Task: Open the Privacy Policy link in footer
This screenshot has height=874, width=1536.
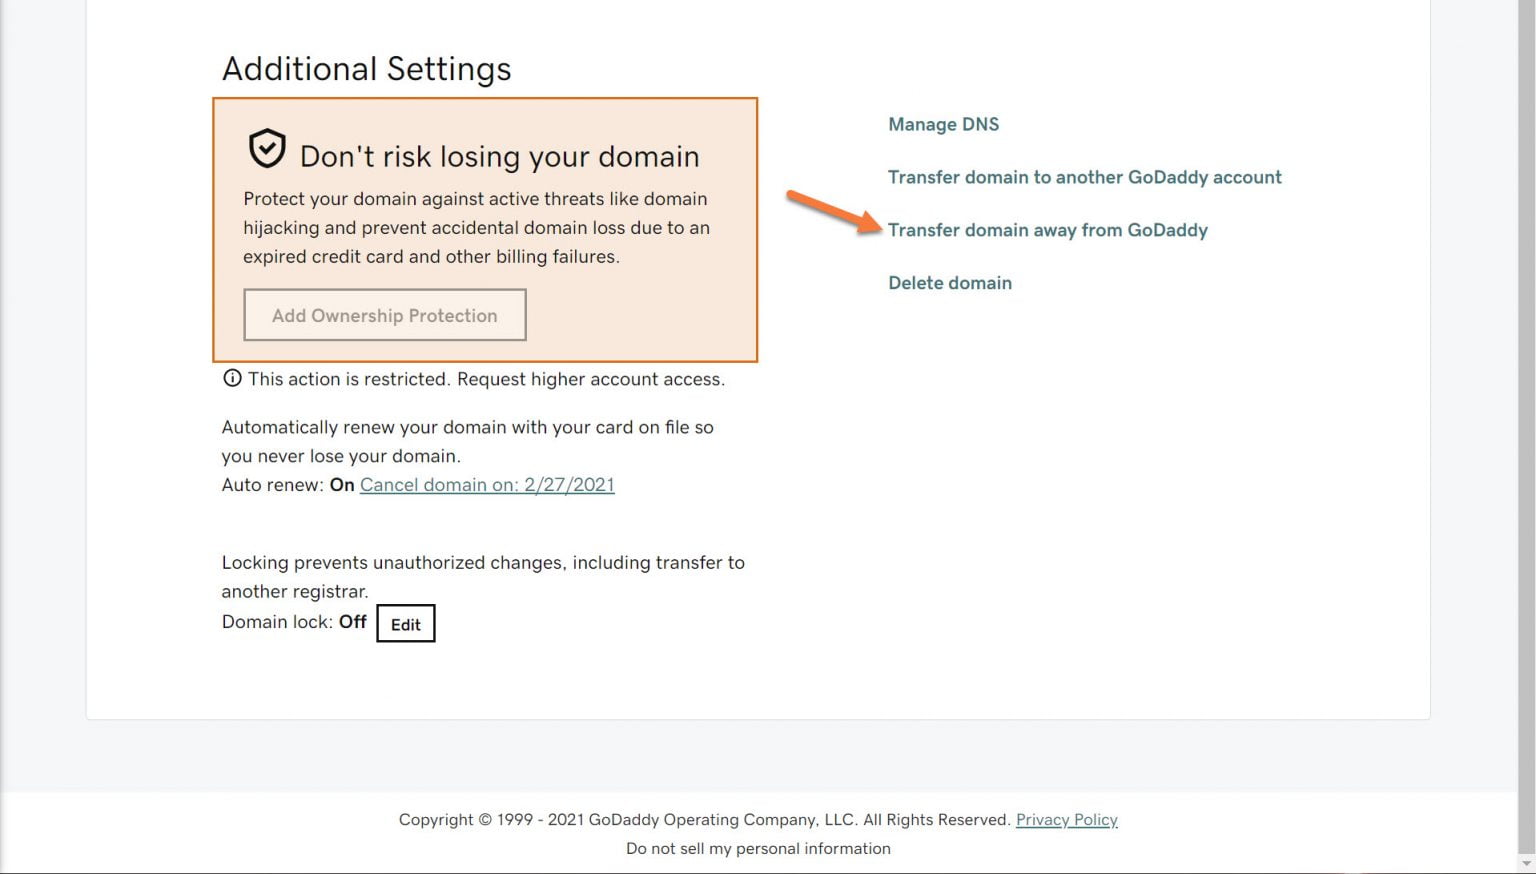Action: click(1066, 820)
